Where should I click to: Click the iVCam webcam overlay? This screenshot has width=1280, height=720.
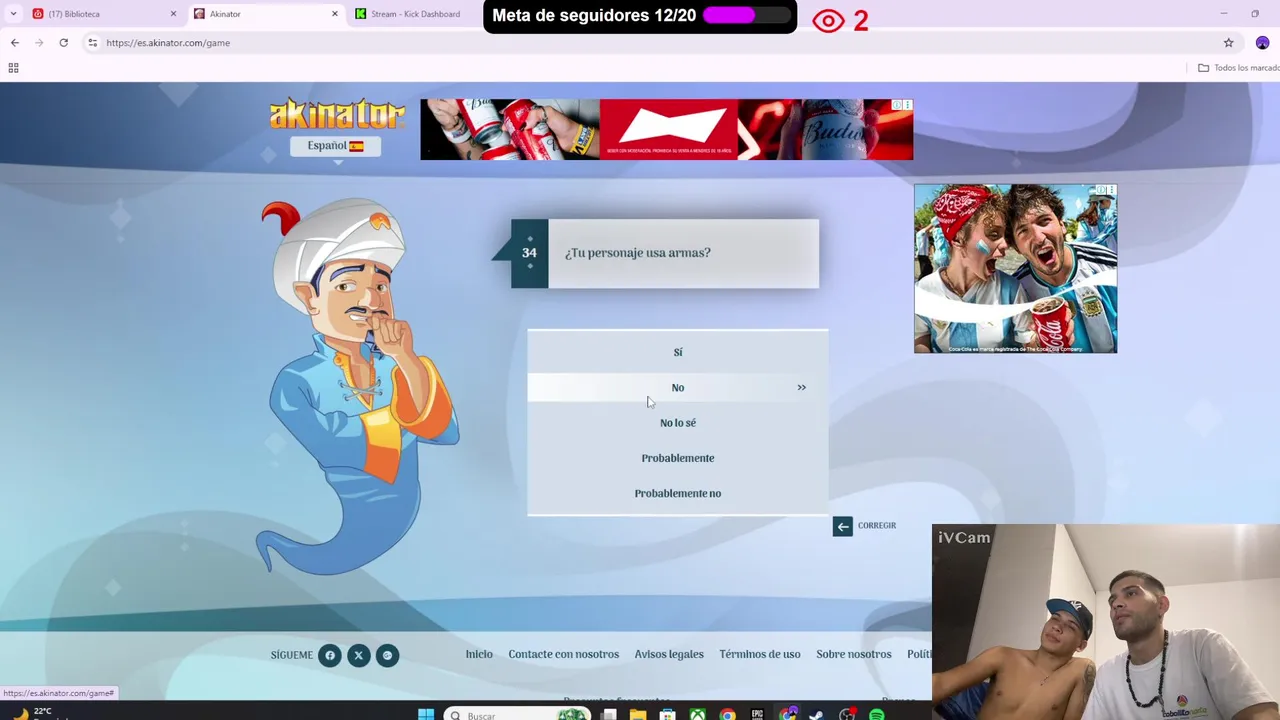coord(1106,622)
